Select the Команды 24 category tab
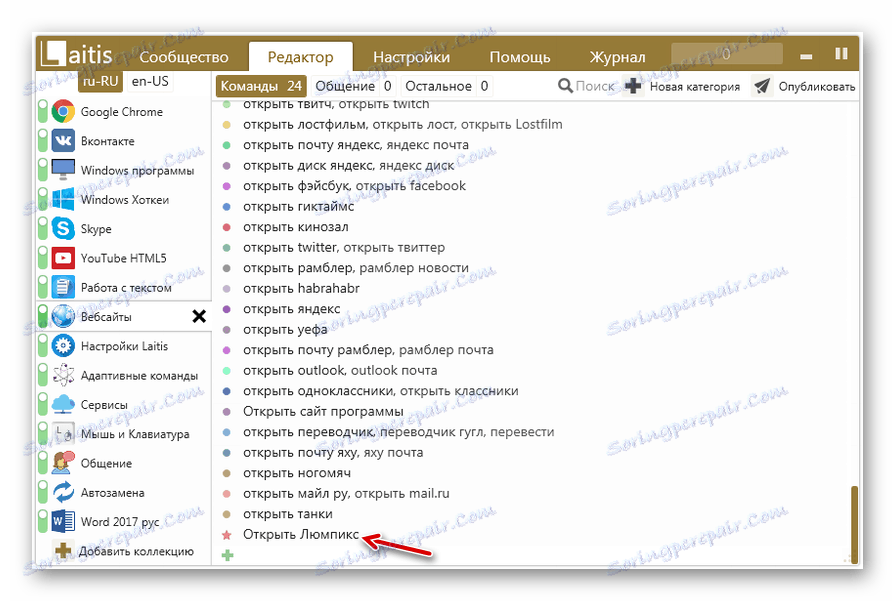Viewport: 895px width, 601px height. 261,86
